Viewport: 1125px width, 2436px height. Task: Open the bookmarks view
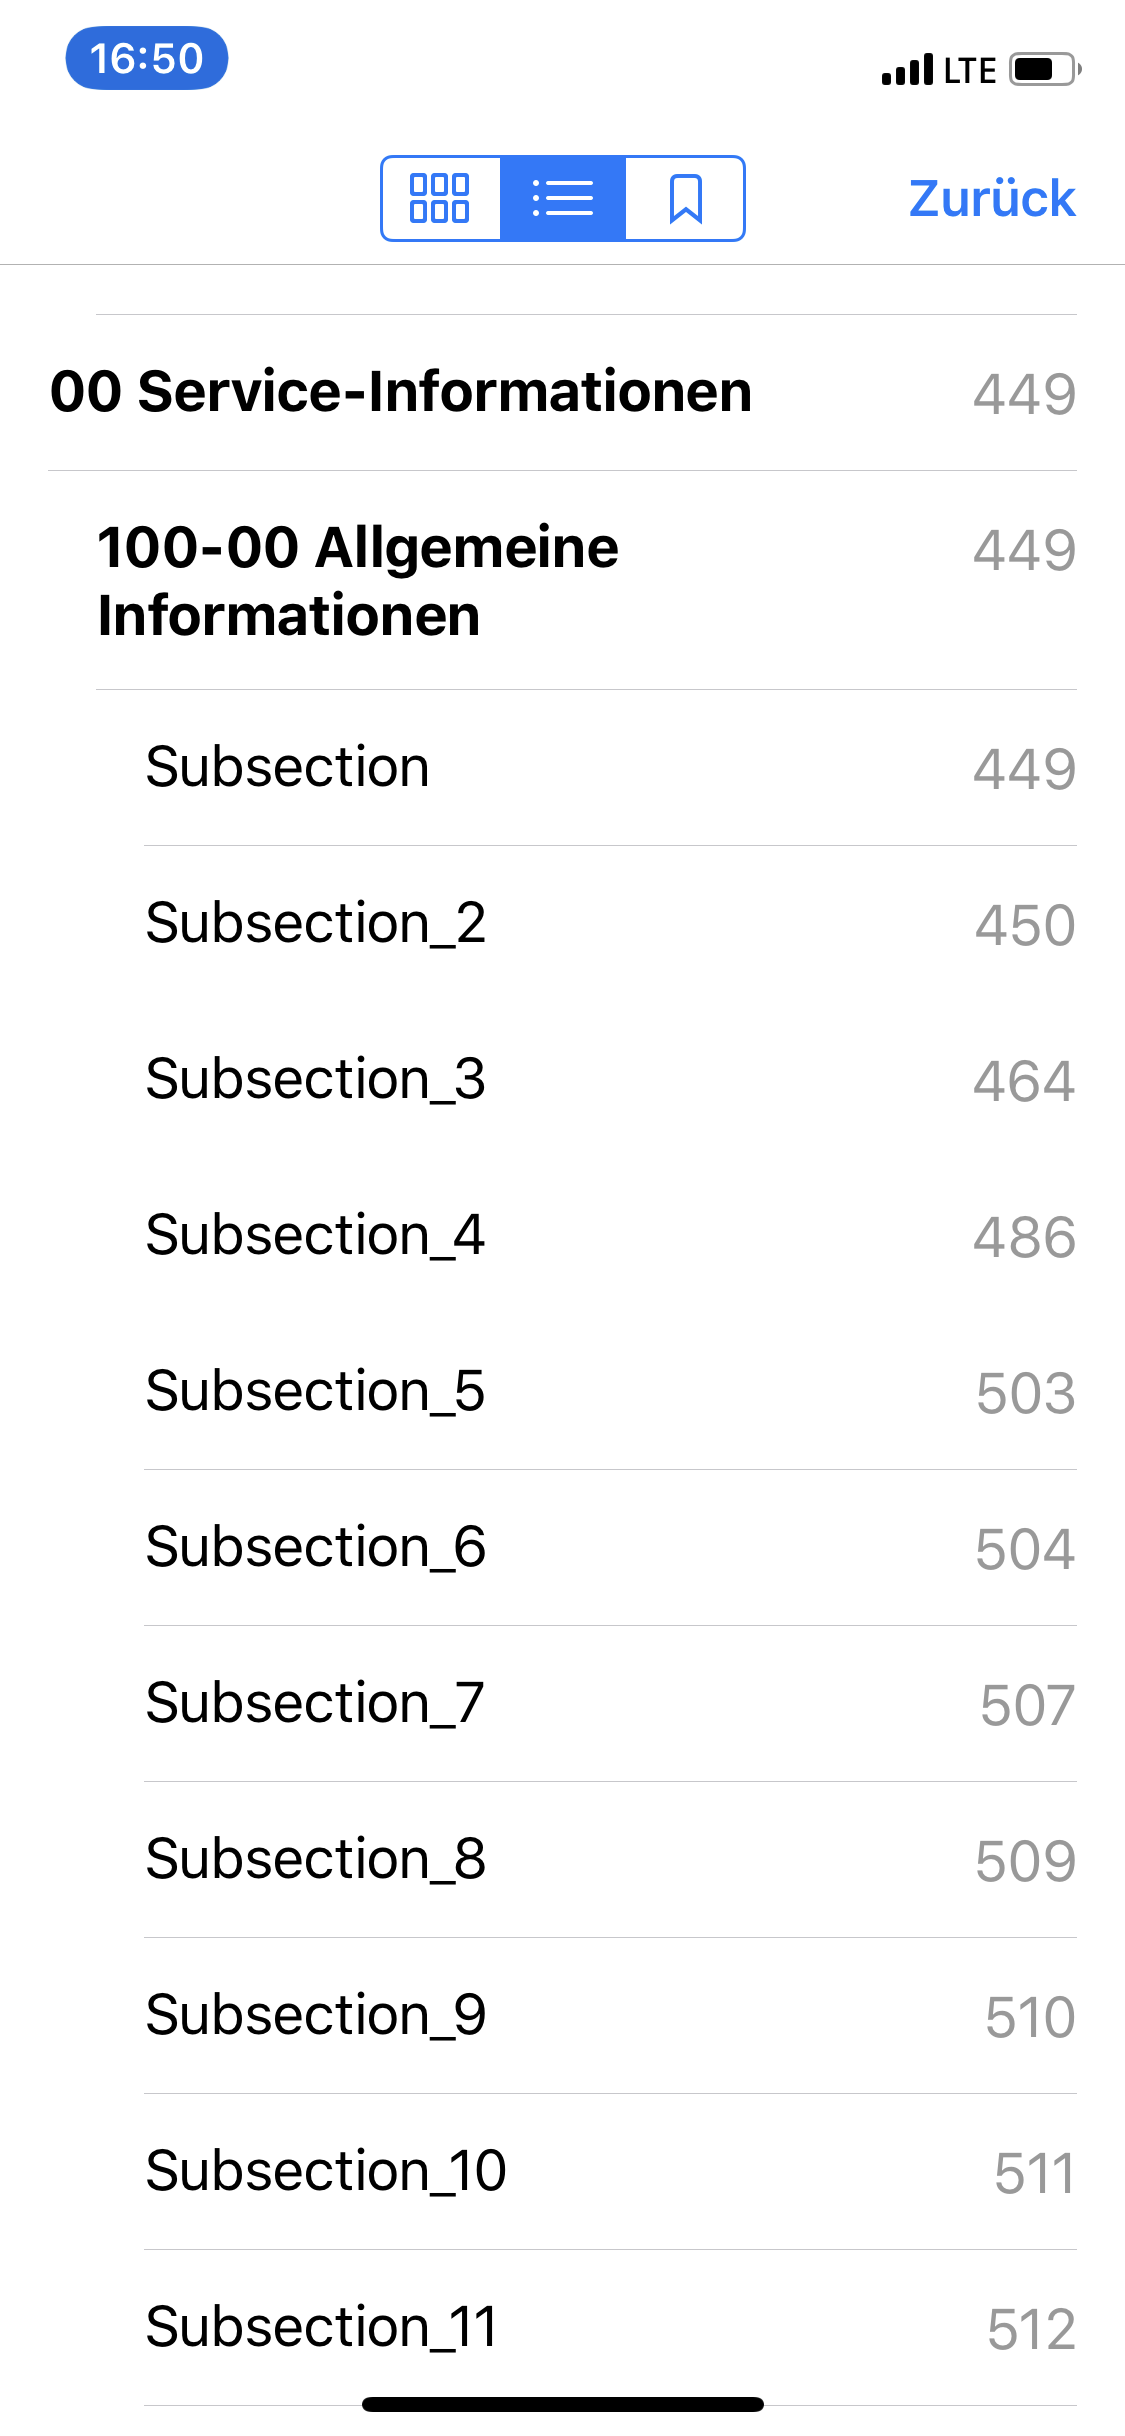click(x=685, y=198)
